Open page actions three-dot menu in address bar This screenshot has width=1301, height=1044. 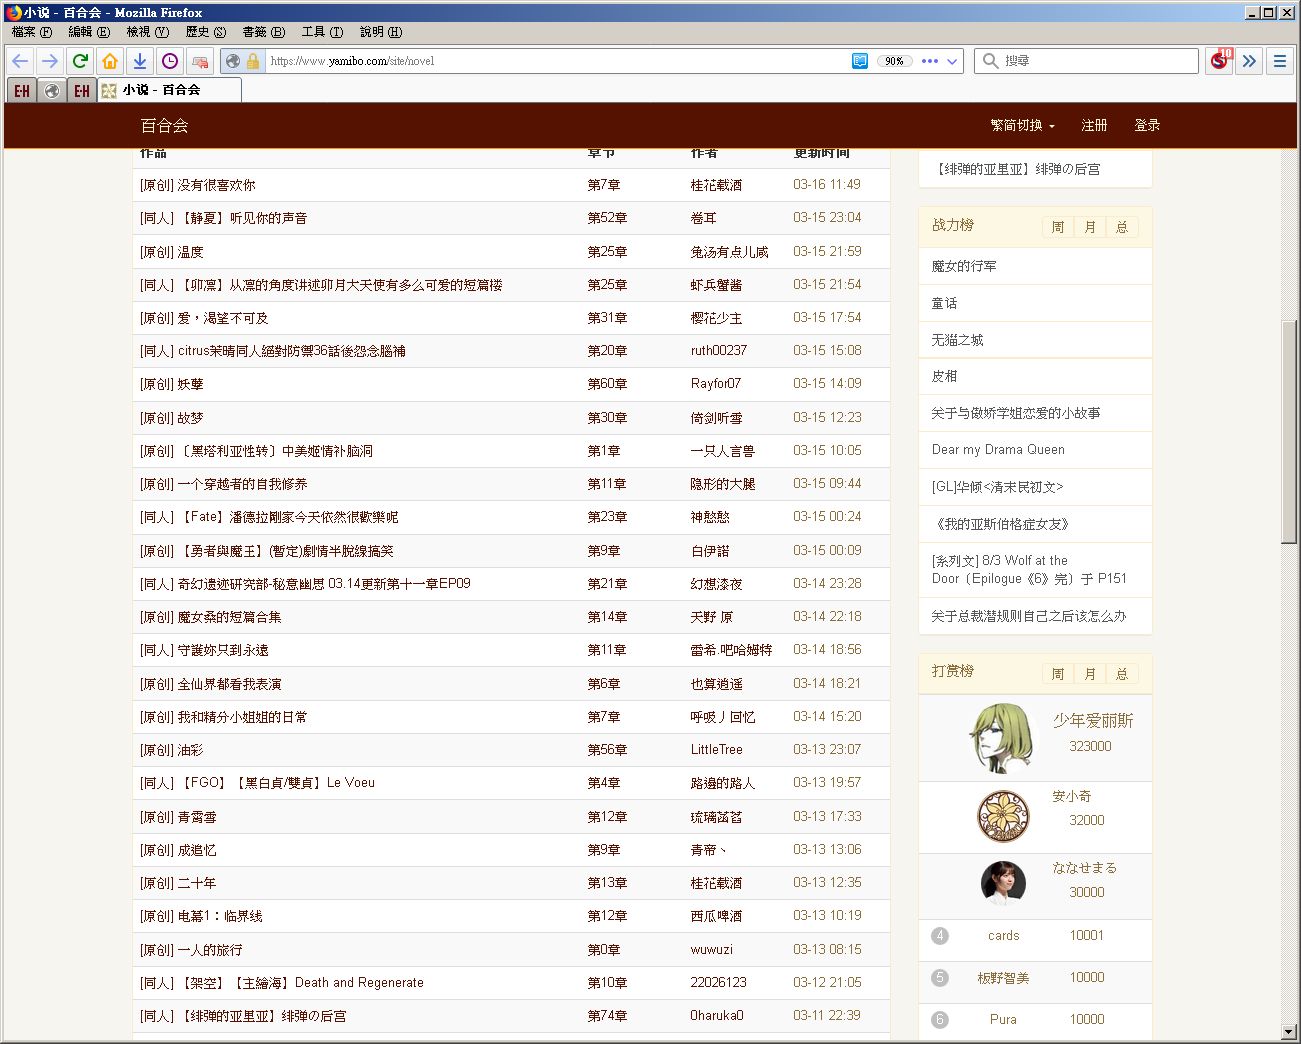[x=930, y=61]
